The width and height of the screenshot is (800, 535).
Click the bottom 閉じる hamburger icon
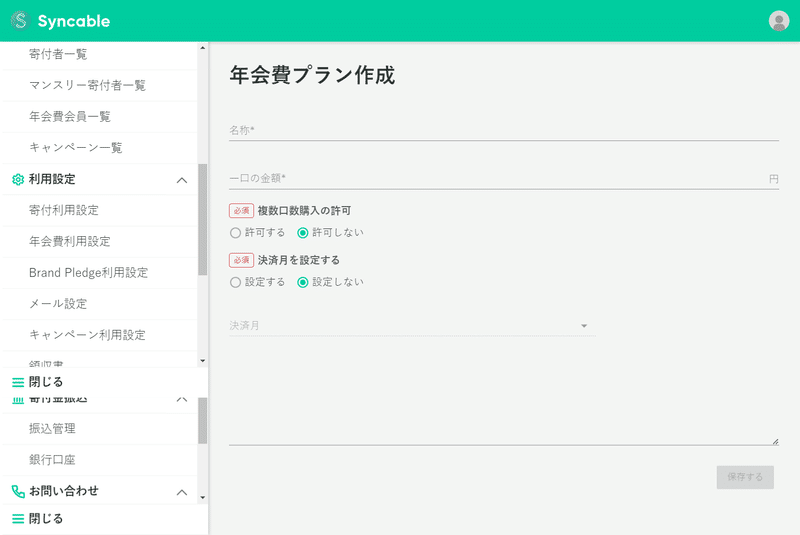pos(18,519)
